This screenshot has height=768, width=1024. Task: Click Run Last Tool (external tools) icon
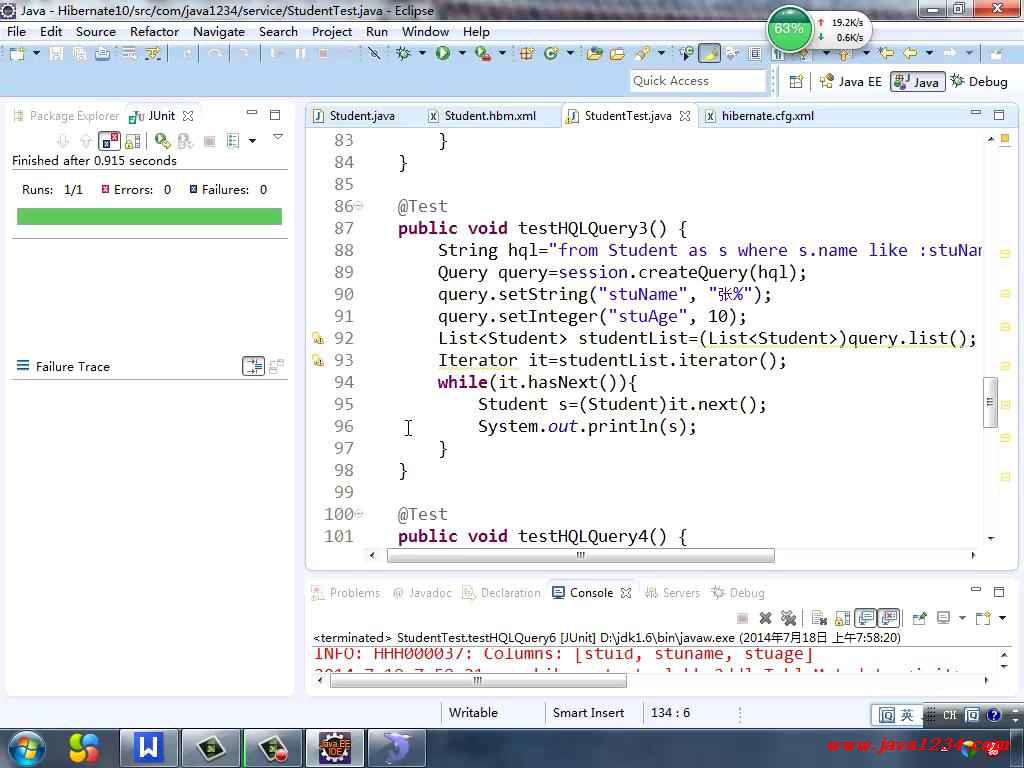pyautogui.click(x=483, y=54)
